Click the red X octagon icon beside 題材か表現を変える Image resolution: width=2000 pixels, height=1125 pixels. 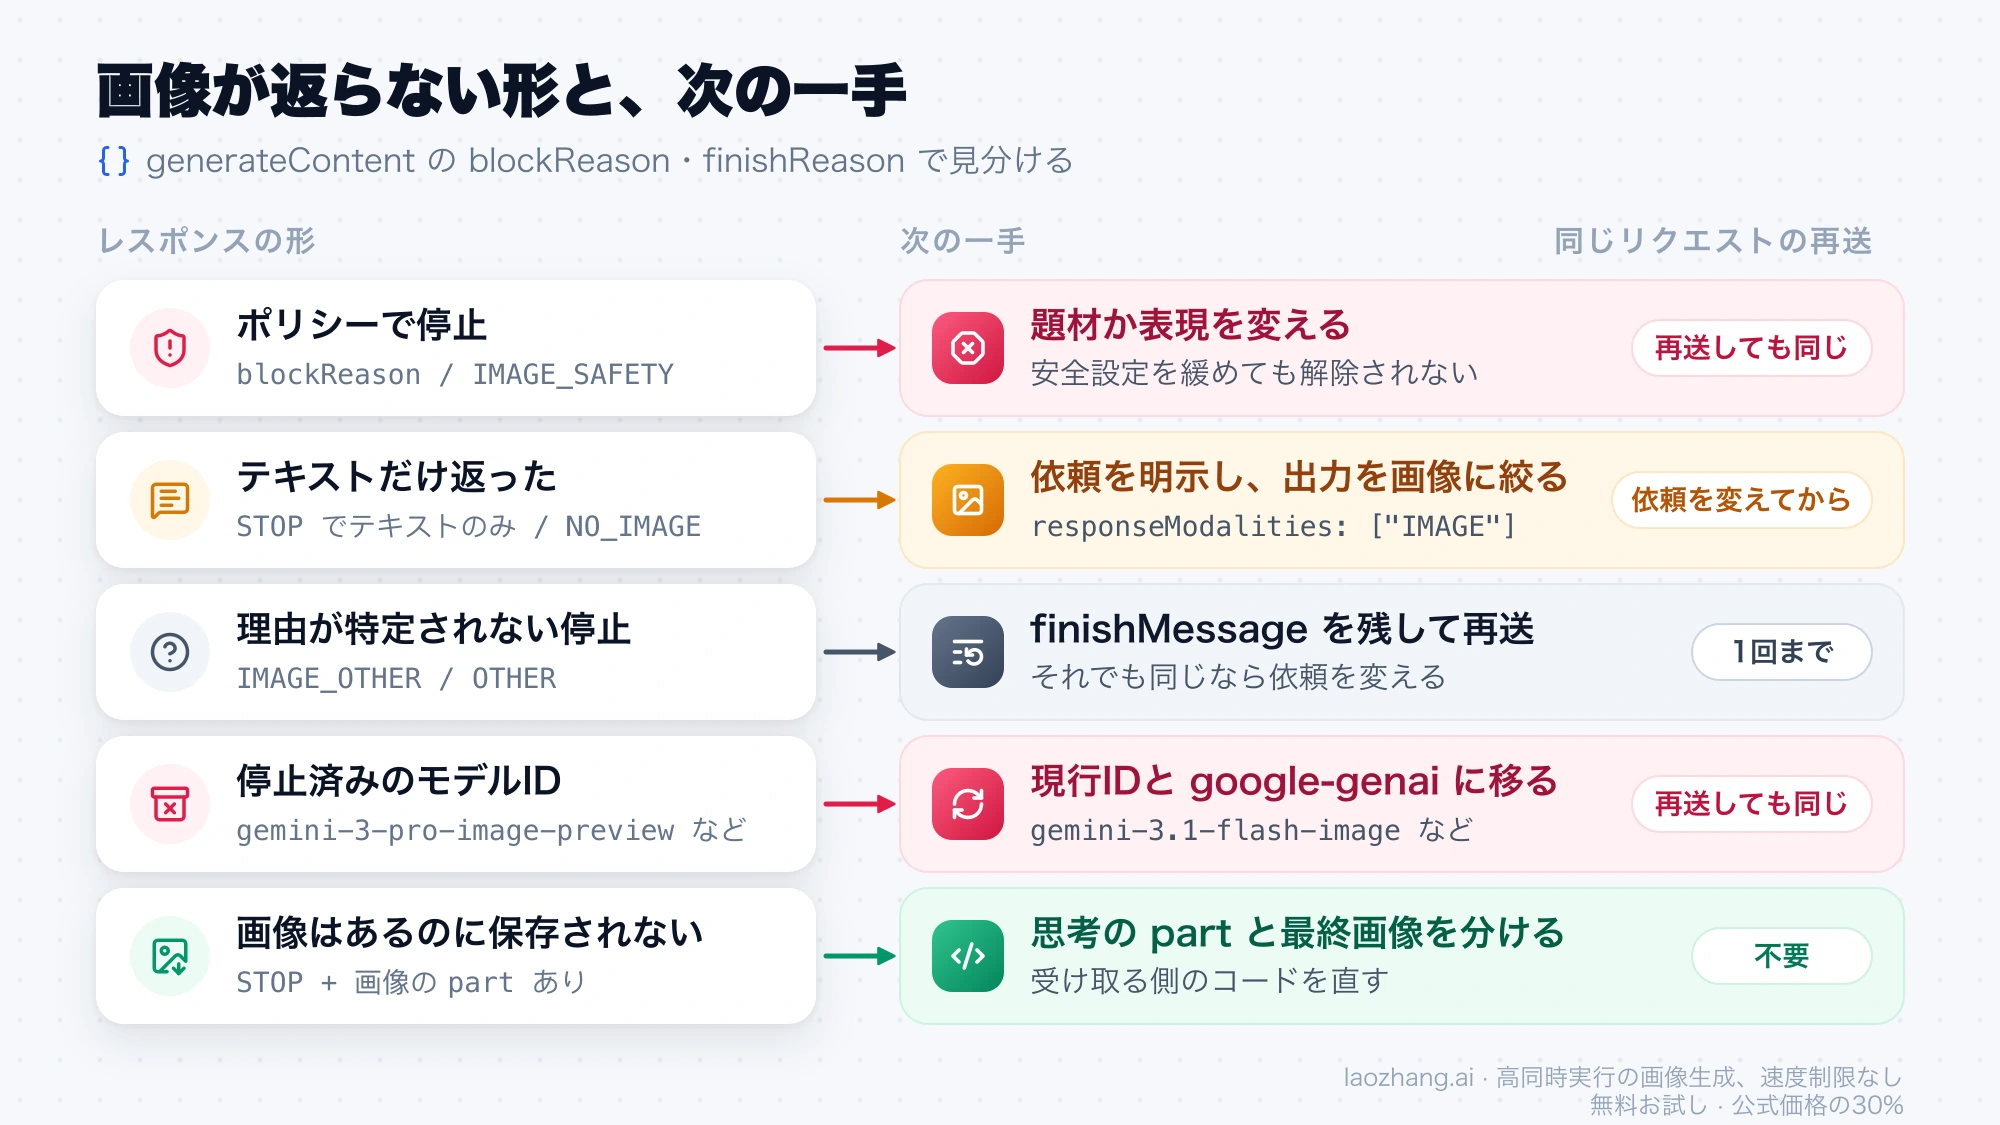point(968,348)
